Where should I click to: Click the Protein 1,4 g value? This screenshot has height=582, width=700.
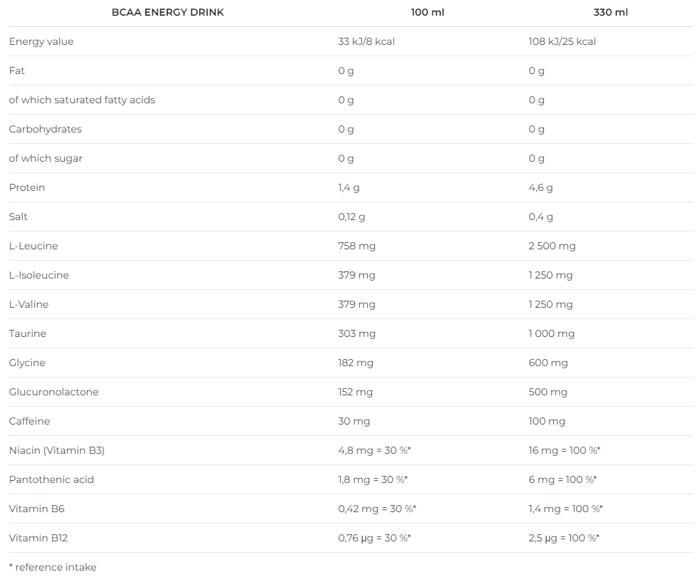(x=349, y=187)
